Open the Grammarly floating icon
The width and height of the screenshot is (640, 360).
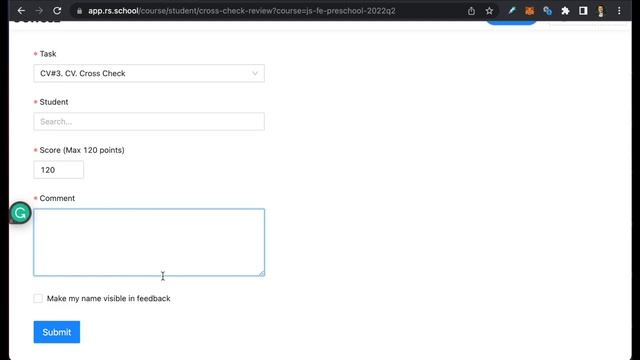[20, 213]
